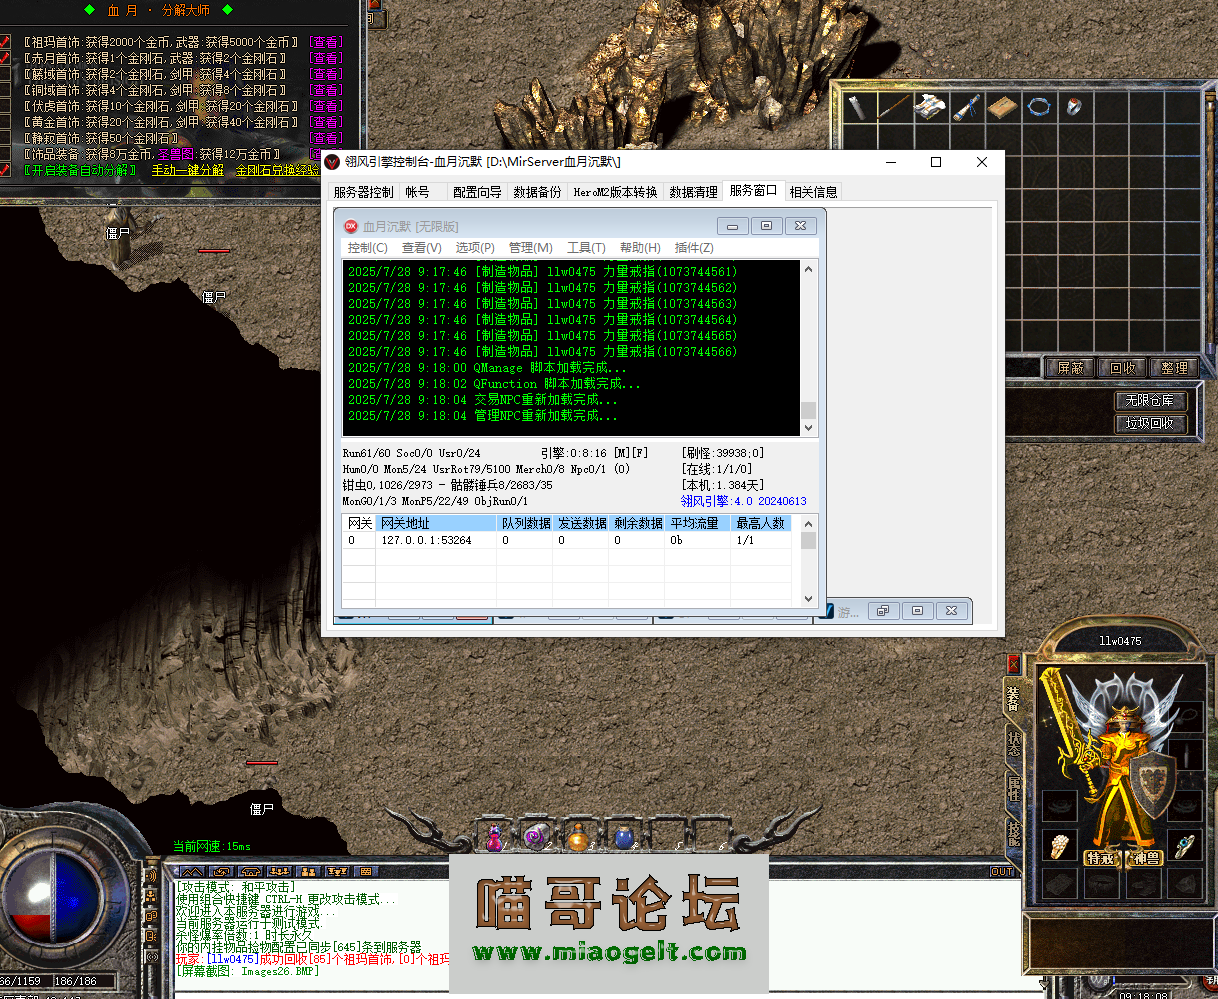Uncheck the red mark beside 祖玛首饰 quest line
This screenshot has width=1218, height=999.
[x=7, y=41]
